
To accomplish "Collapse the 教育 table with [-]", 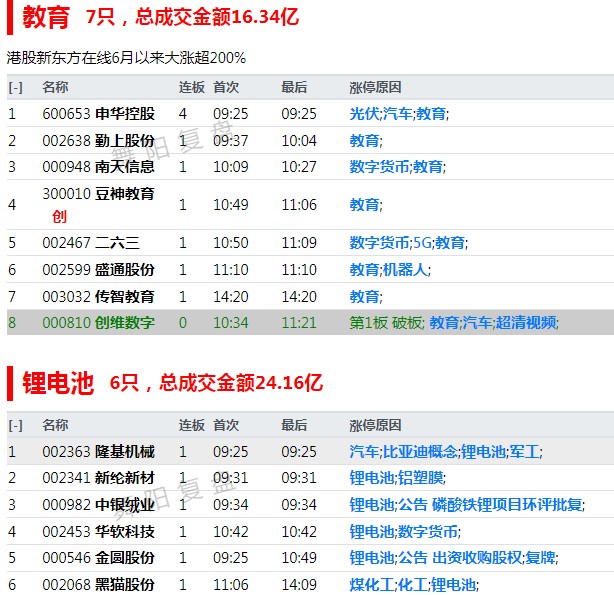I will point(15,87).
